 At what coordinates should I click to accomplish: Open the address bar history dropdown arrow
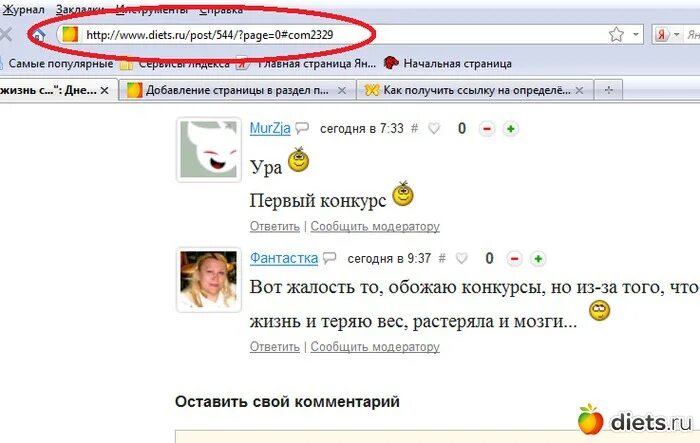(x=636, y=34)
